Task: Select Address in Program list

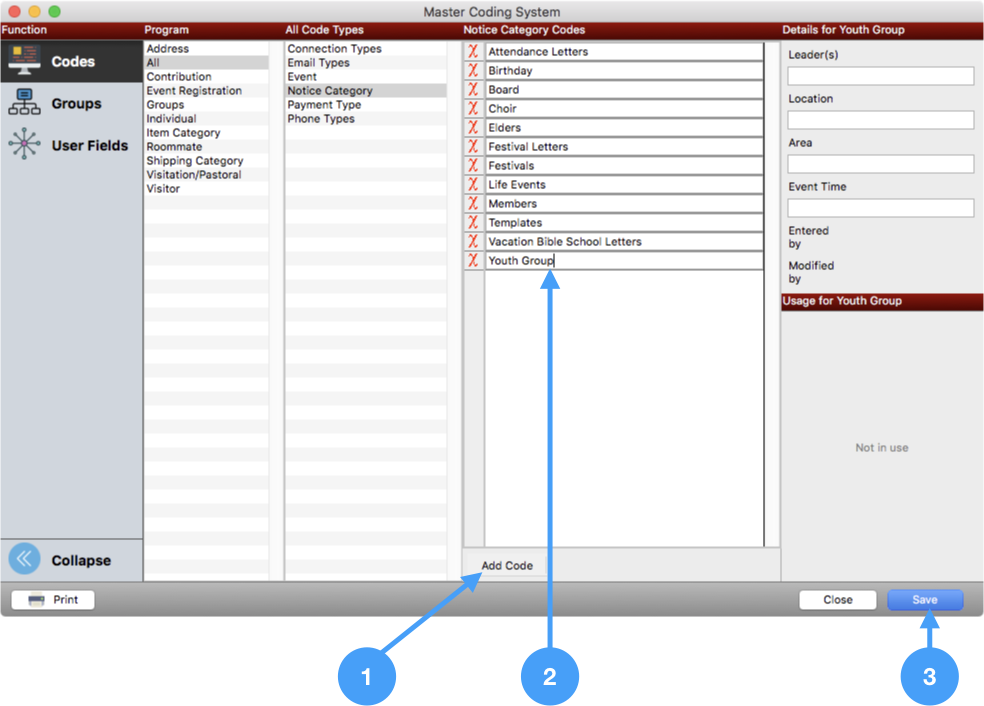Action: (206, 48)
